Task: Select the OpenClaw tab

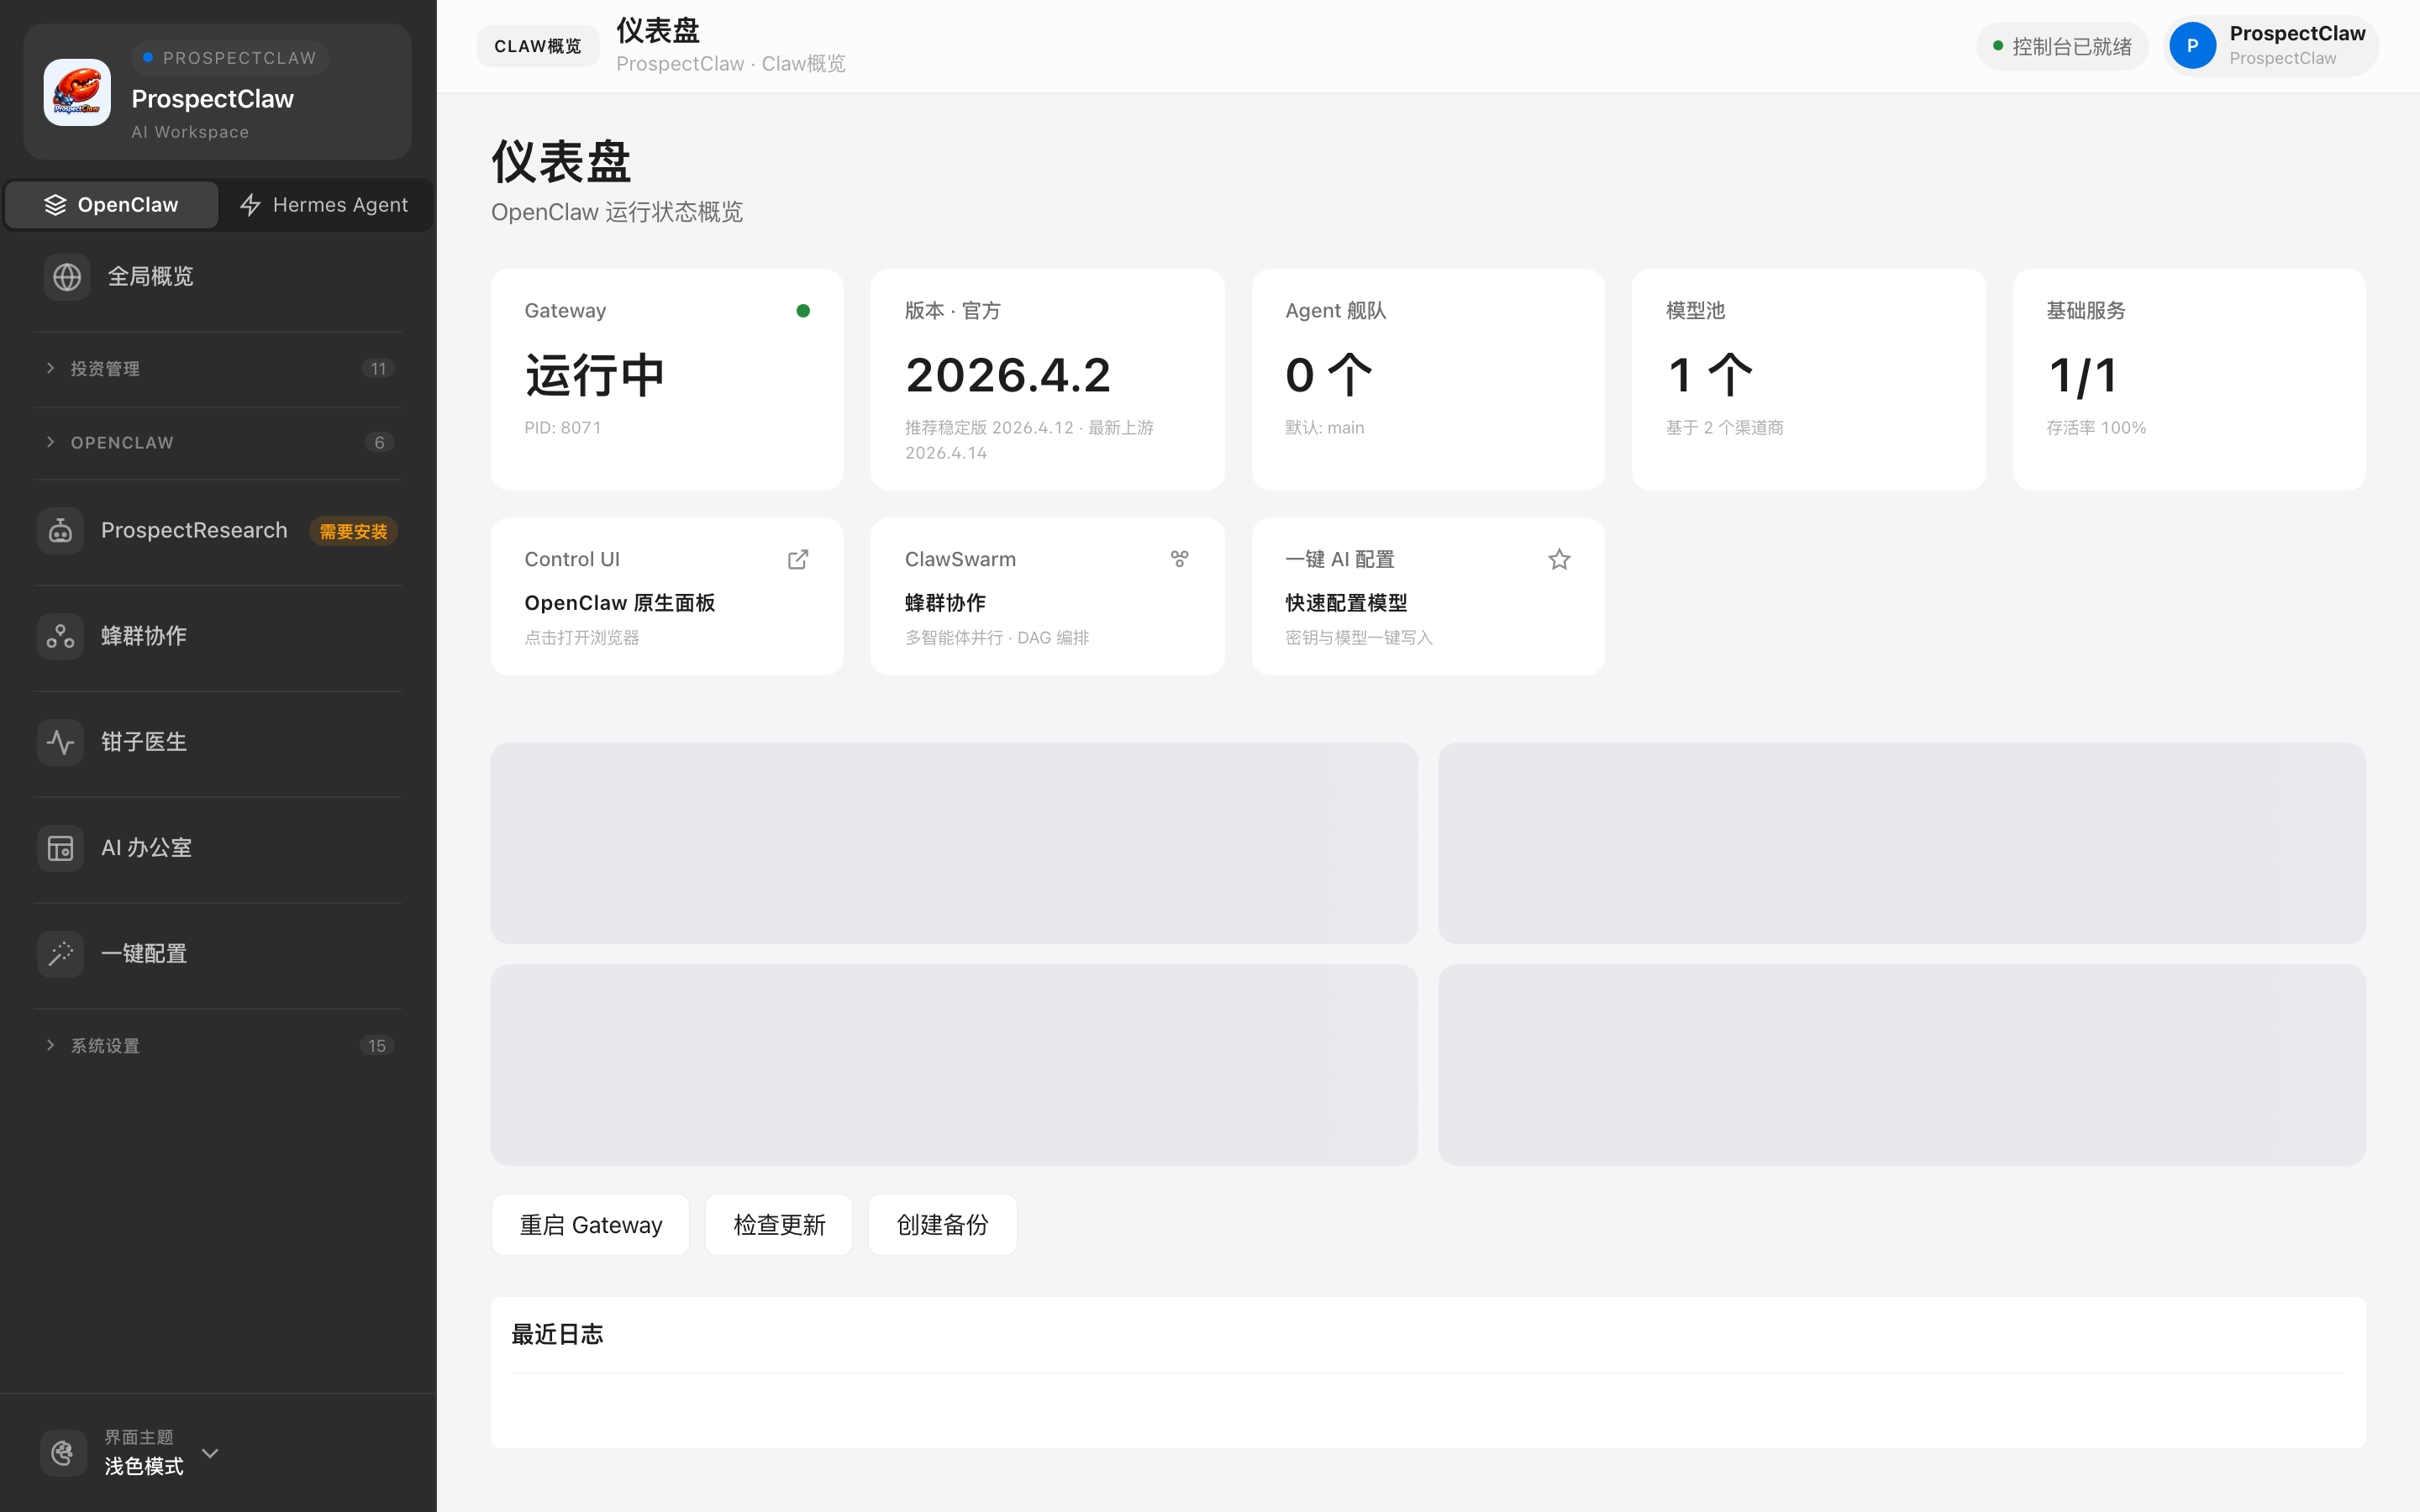Action: [111, 205]
